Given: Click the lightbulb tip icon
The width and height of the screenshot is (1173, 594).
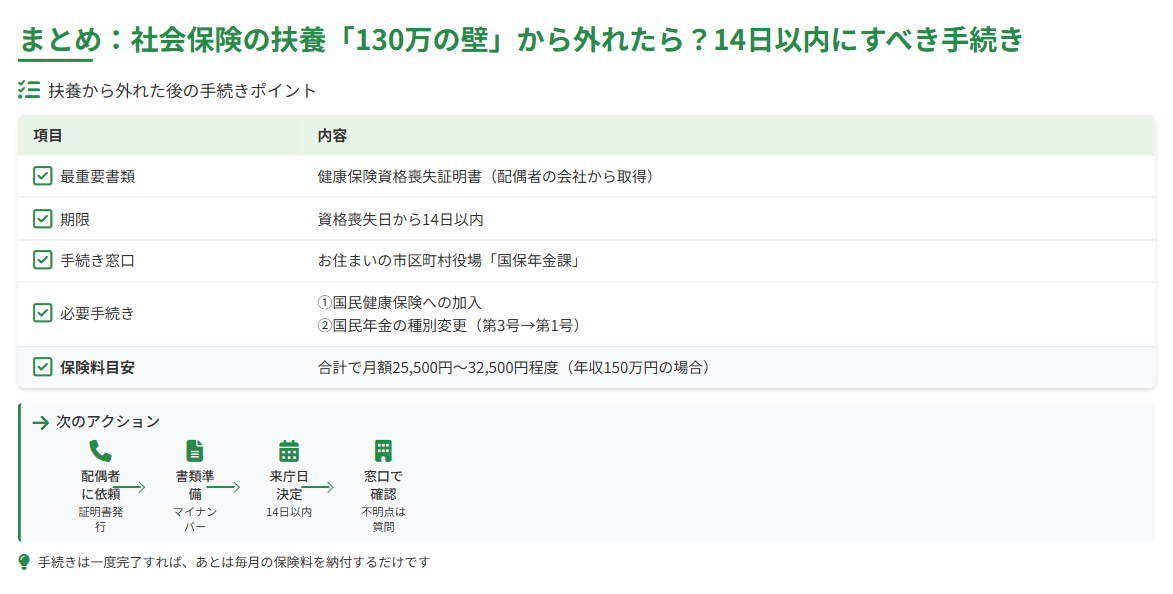Looking at the screenshot, I should 25,562.
